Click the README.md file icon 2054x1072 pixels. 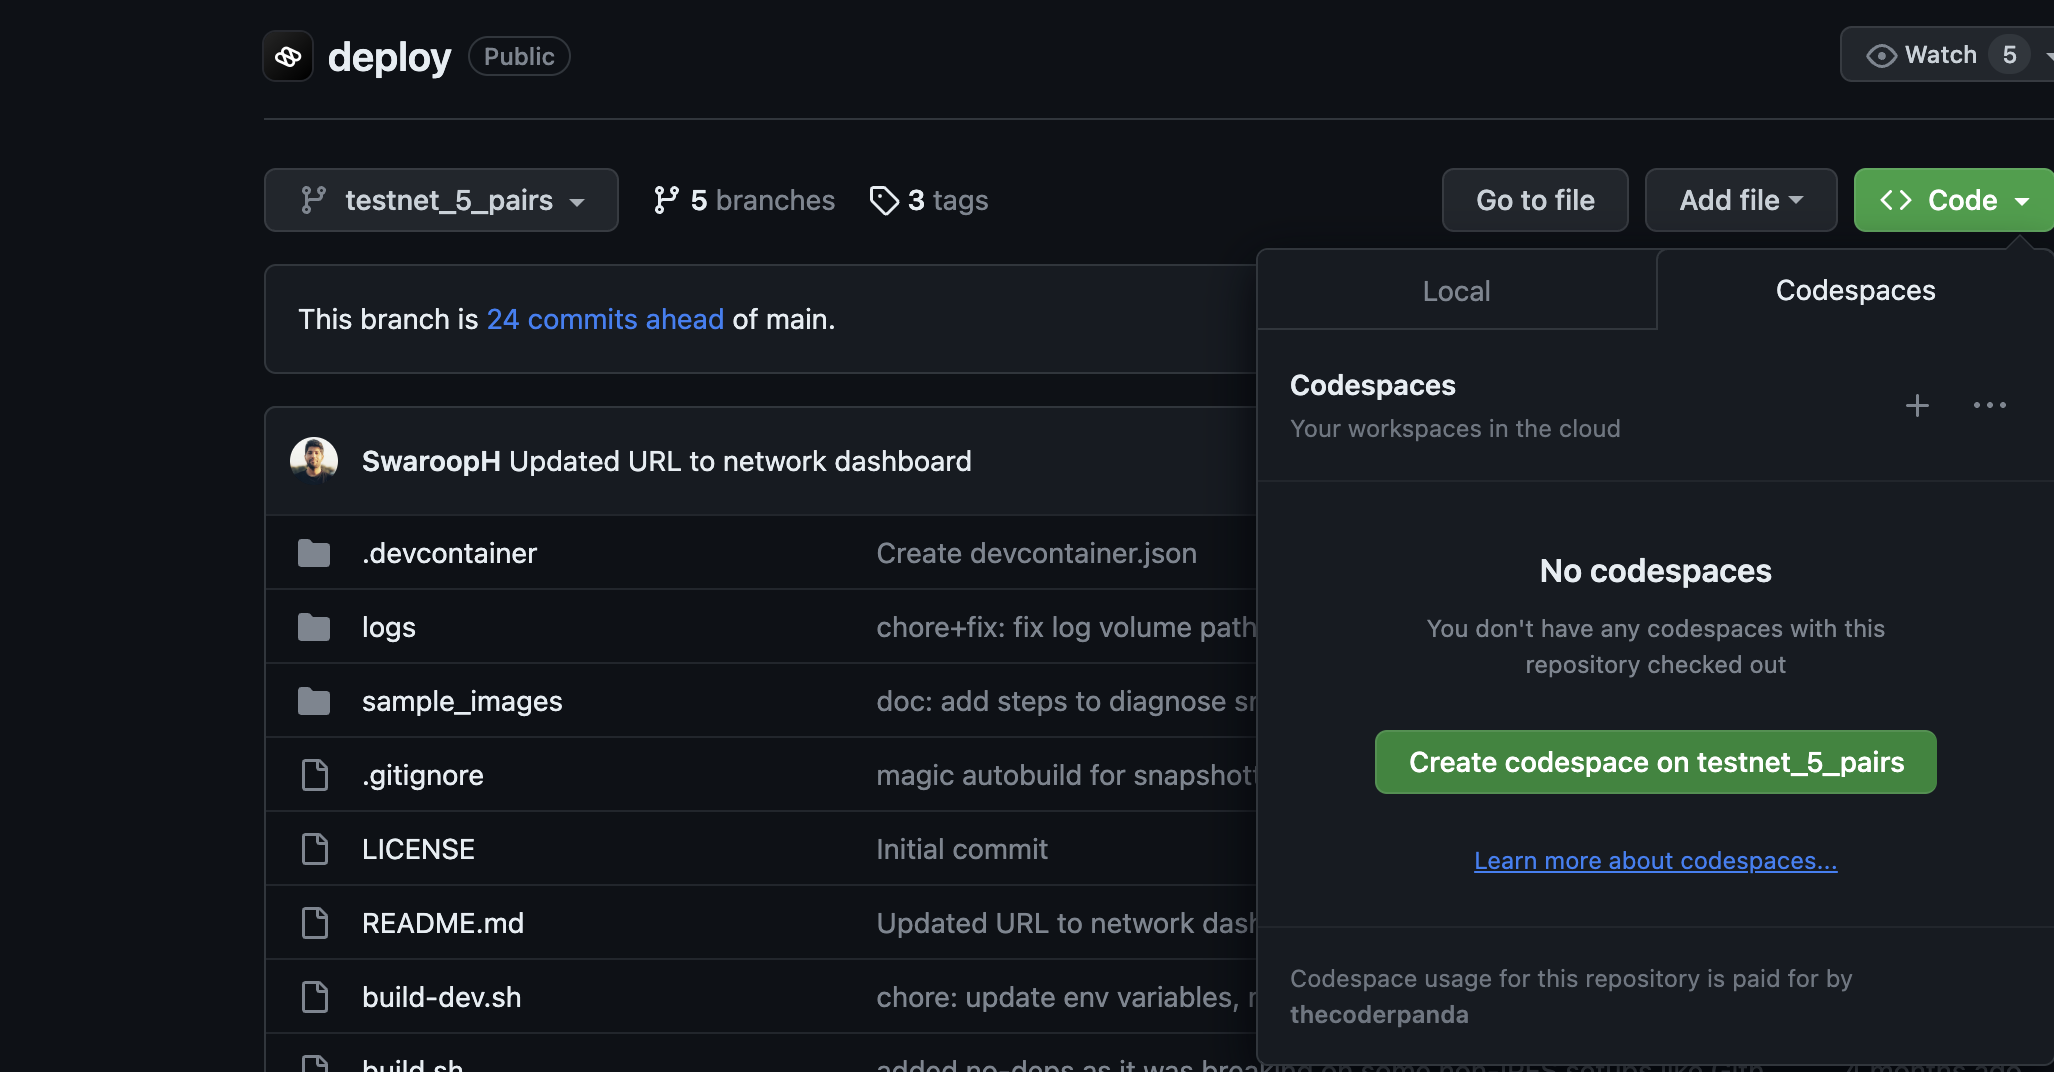coord(315,923)
